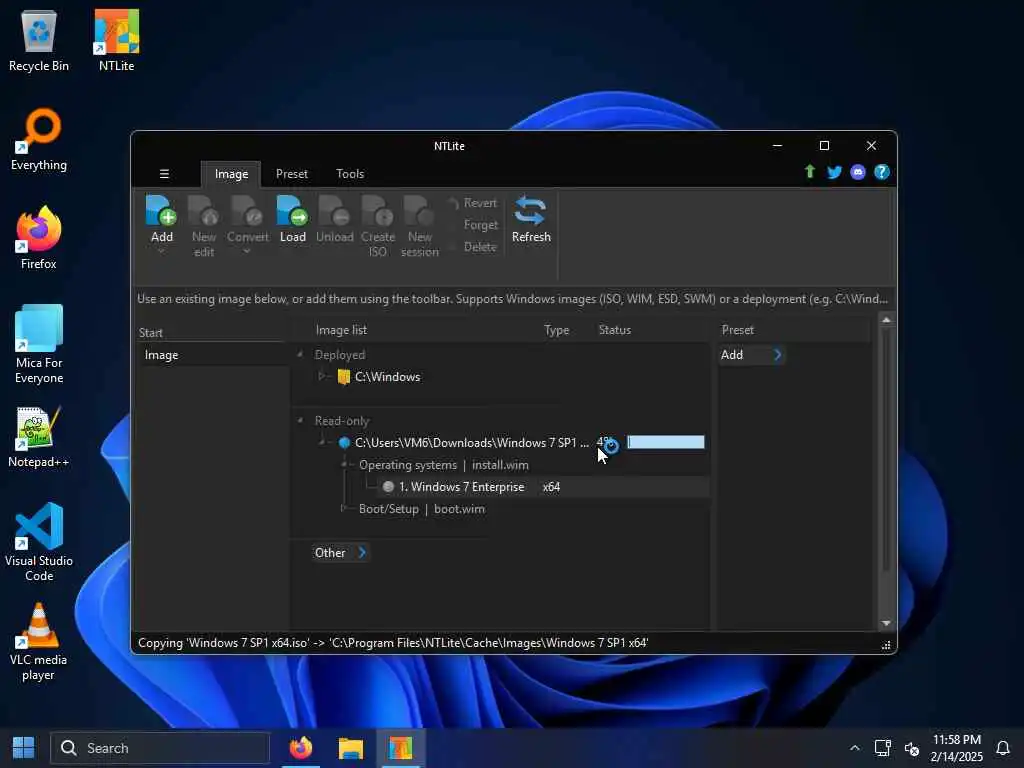Click the Image list column header
This screenshot has width=1024, height=768.
[x=341, y=330]
